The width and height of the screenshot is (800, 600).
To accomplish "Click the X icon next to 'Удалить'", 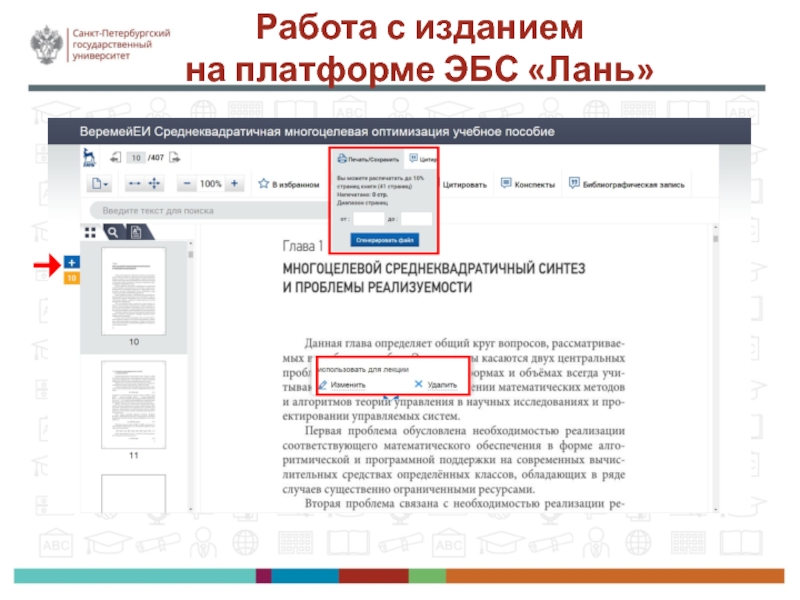I will [418, 384].
